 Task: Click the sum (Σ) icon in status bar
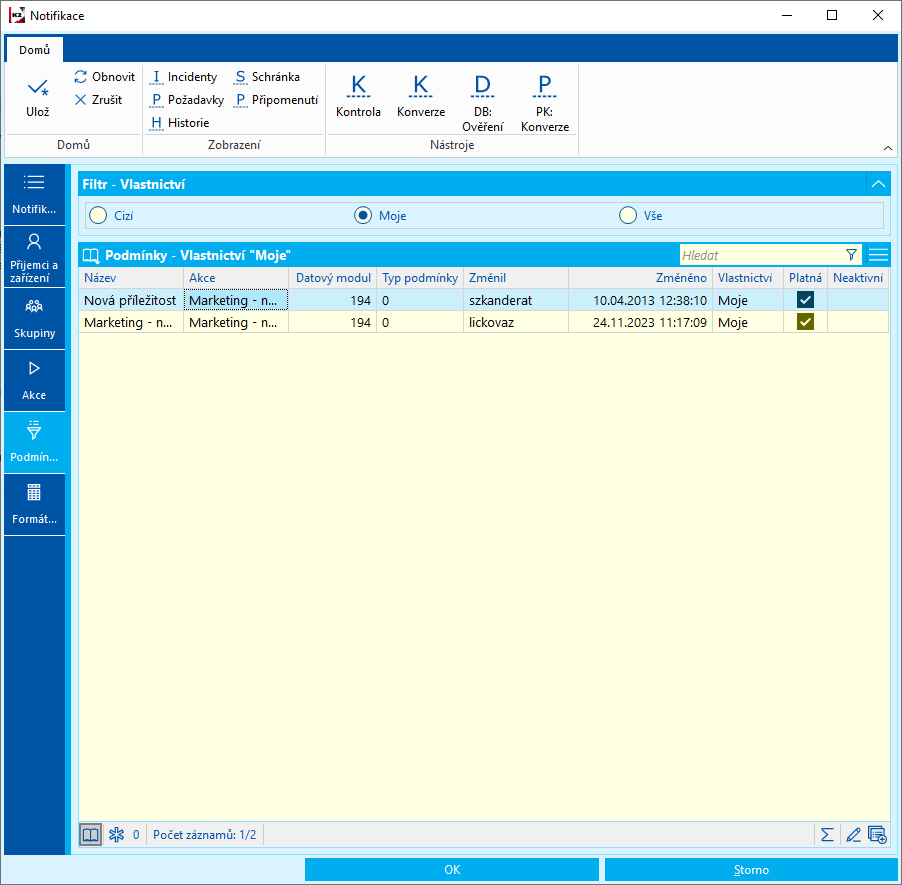(x=827, y=834)
